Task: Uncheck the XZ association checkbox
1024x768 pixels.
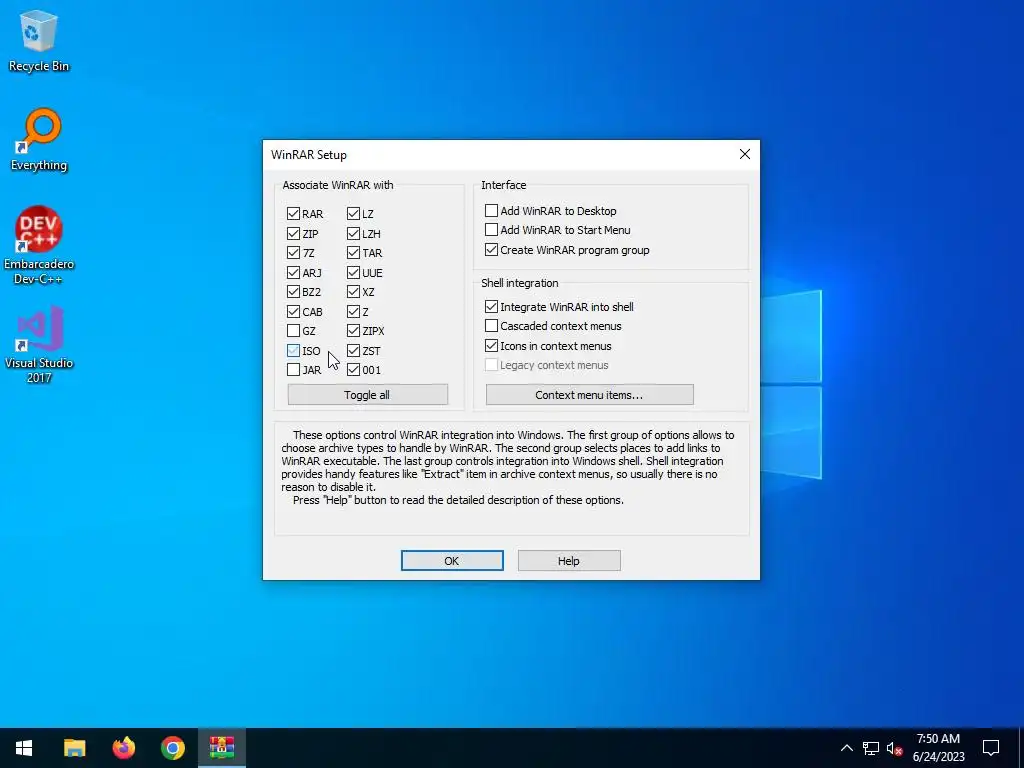Action: click(x=353, y=292)
